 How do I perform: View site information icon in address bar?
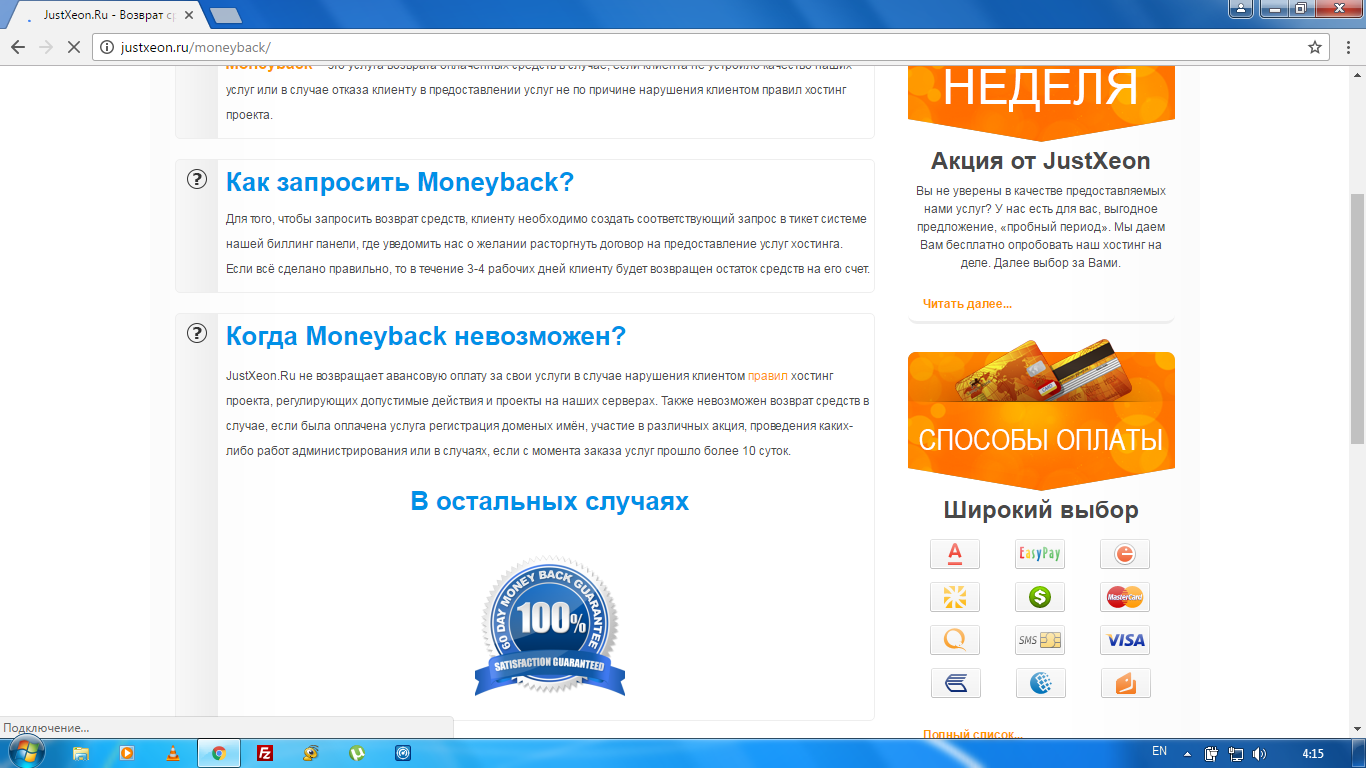tap(108, 47)
